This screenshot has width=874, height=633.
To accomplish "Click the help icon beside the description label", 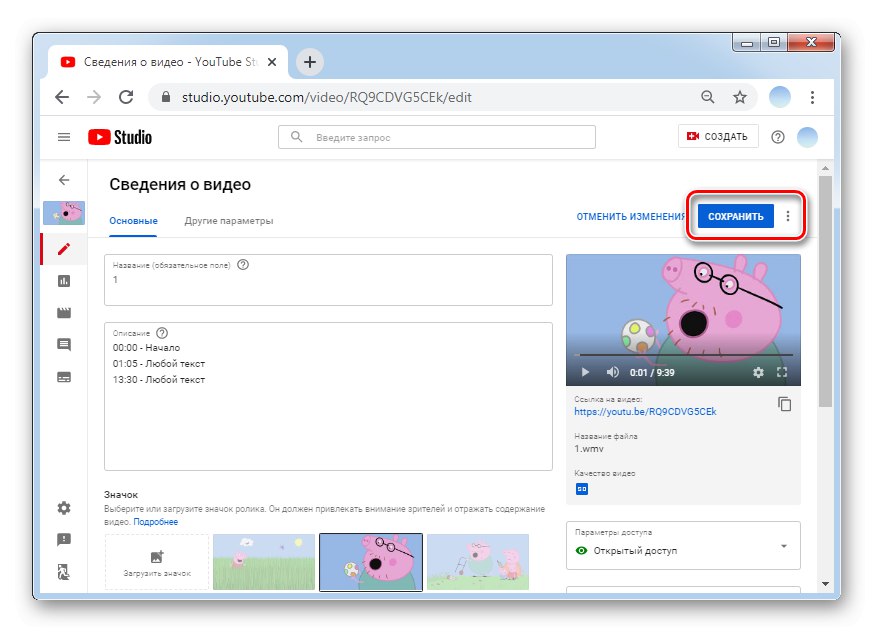I will 162,333.
